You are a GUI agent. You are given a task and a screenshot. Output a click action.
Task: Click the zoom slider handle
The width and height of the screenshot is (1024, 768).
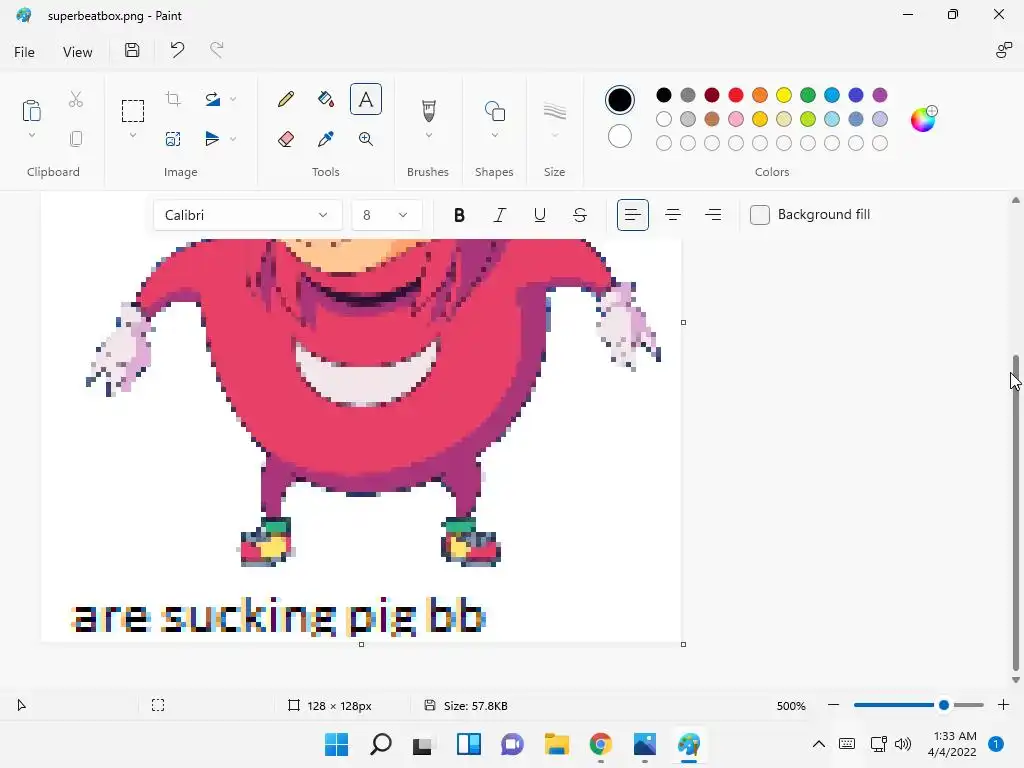pyautogui.click(x=944, y=705)
